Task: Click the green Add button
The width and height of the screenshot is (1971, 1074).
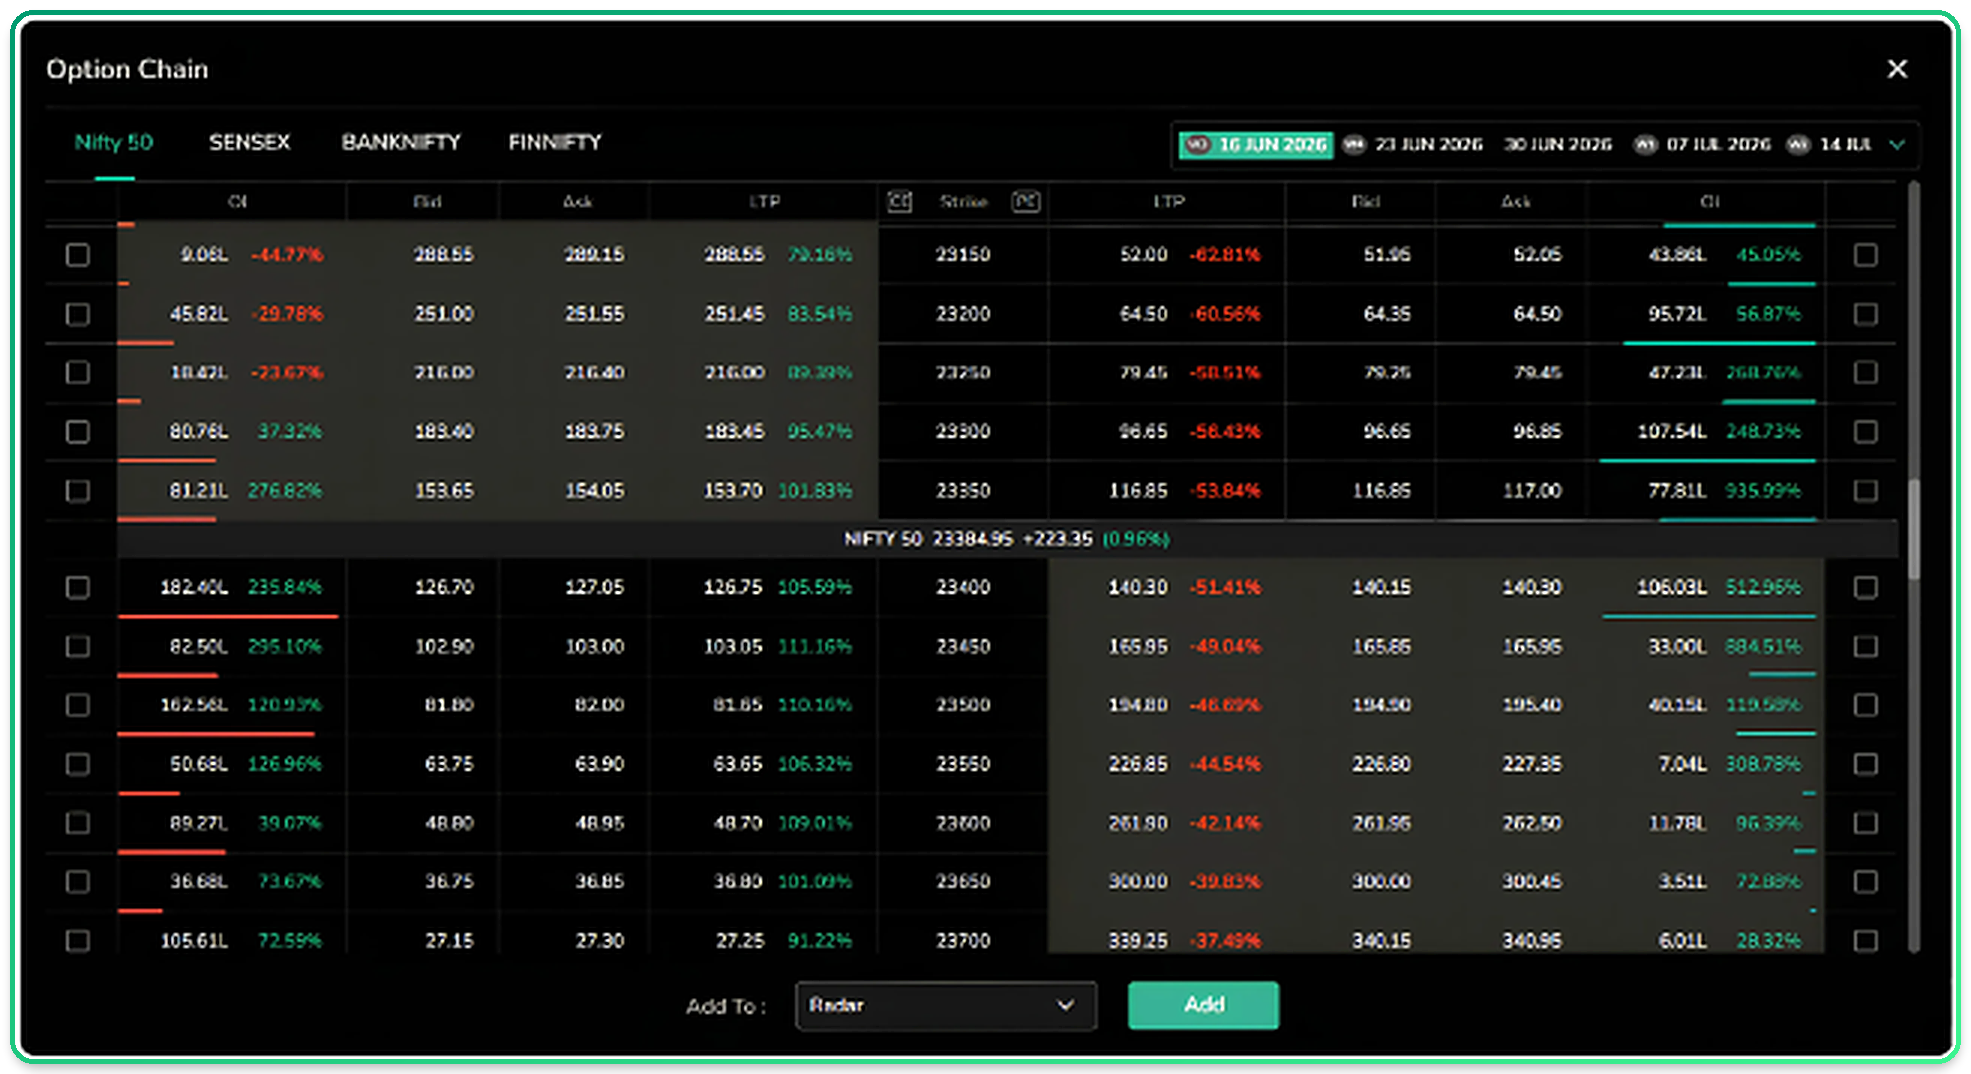Action: [1203, 1005]
